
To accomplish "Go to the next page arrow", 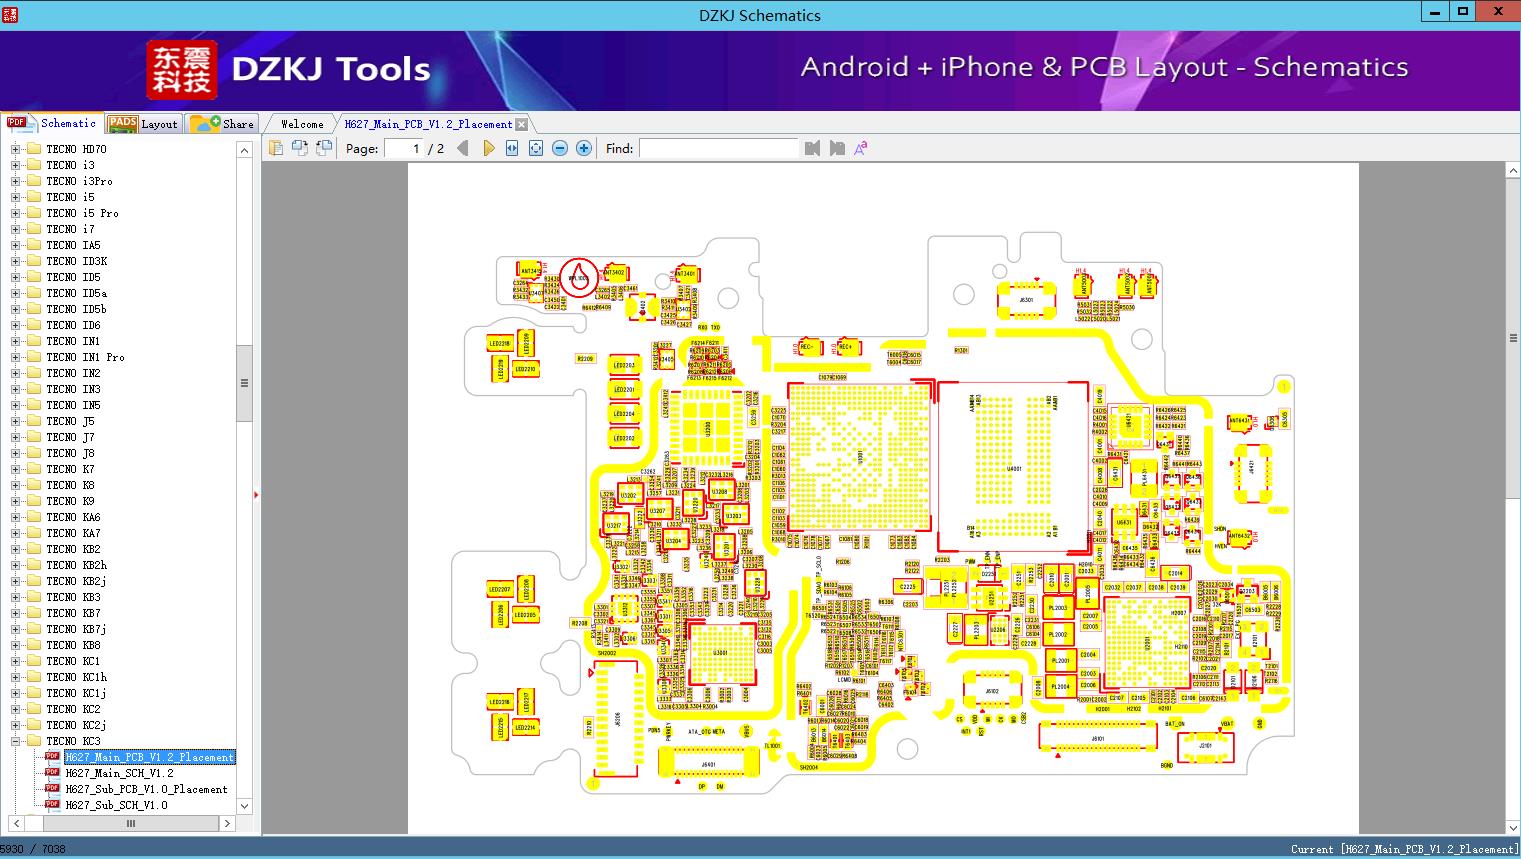I will pos(488,148).
